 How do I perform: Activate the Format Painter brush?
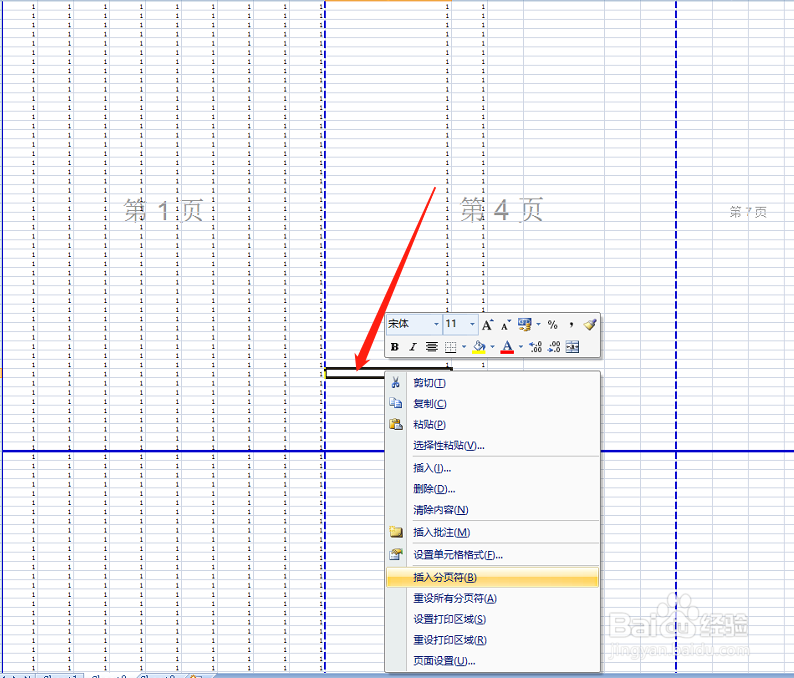point(590,325)
